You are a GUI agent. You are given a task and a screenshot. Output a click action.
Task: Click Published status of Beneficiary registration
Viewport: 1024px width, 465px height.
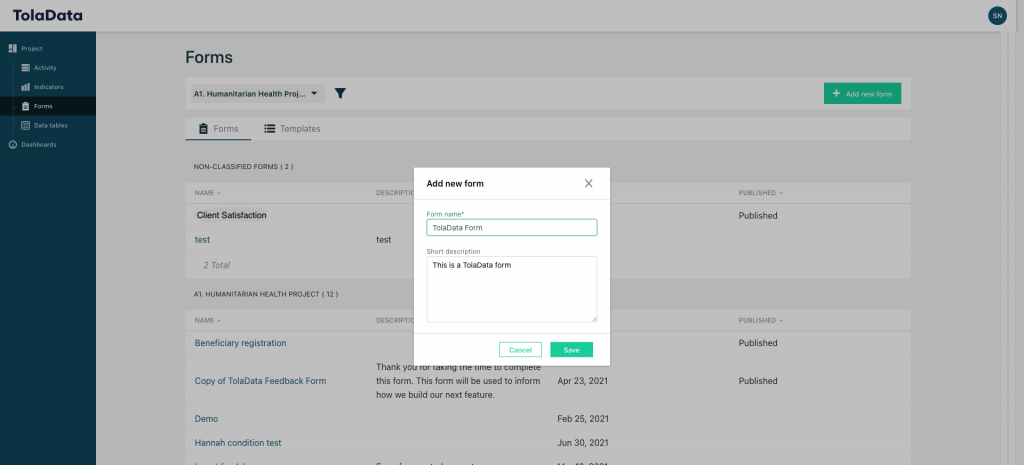(x=758, y=343)
